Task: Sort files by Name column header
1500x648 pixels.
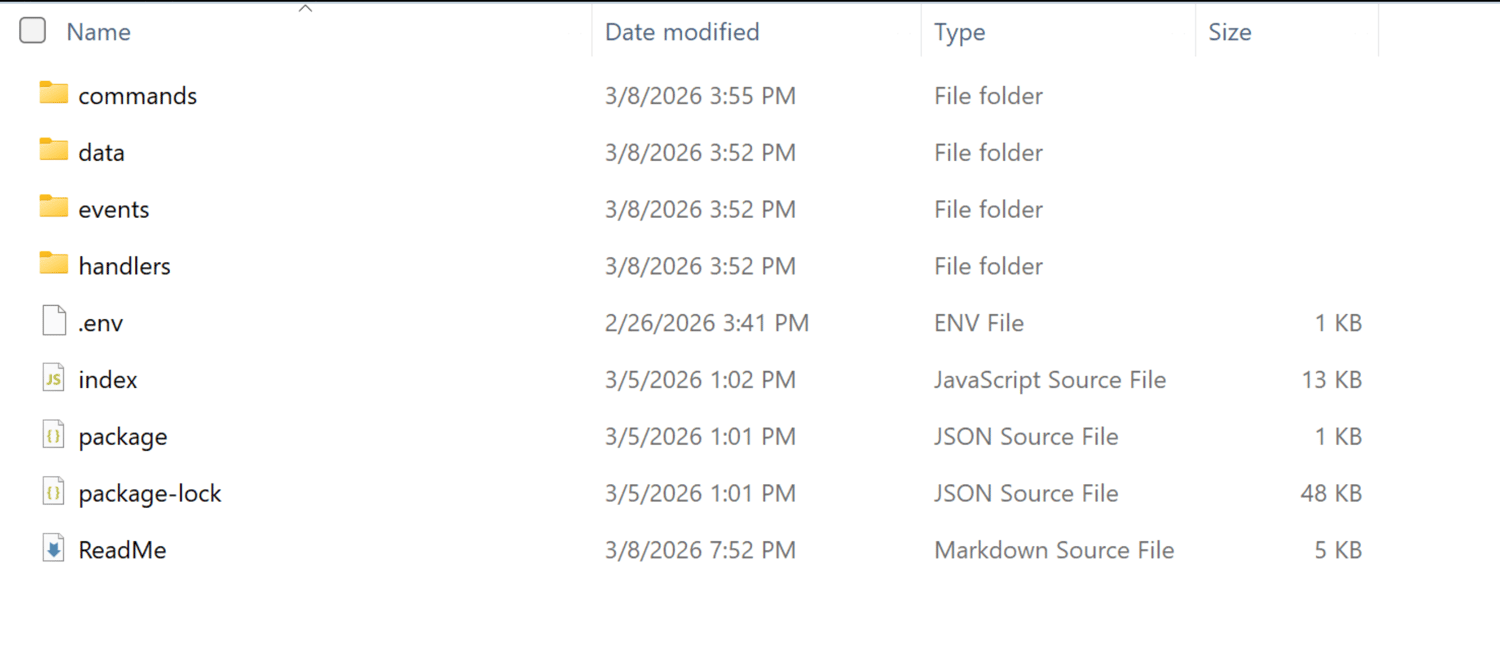Action: 99,32
